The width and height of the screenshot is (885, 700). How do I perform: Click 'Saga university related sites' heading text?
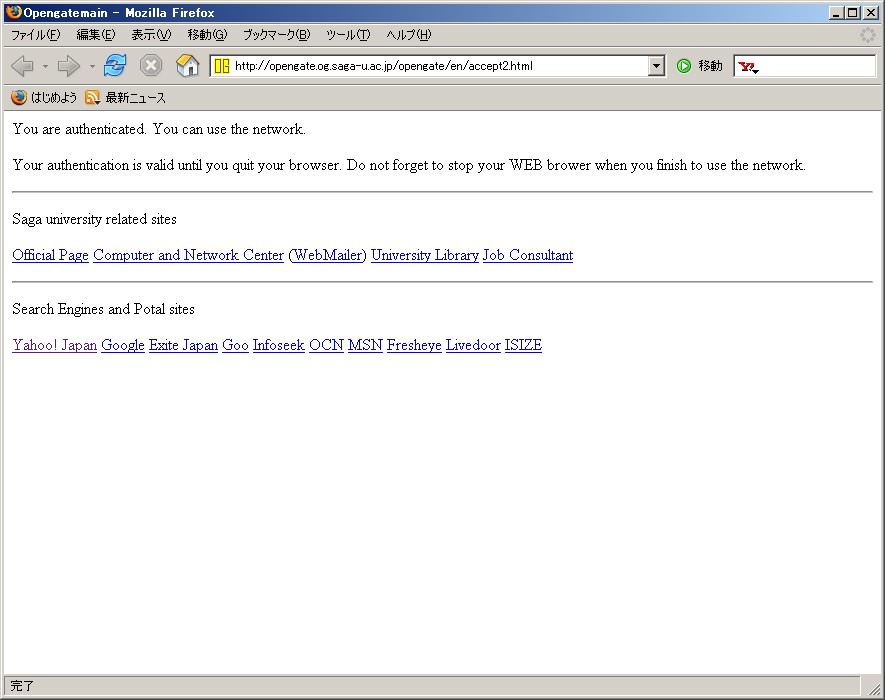click(94, 219)
